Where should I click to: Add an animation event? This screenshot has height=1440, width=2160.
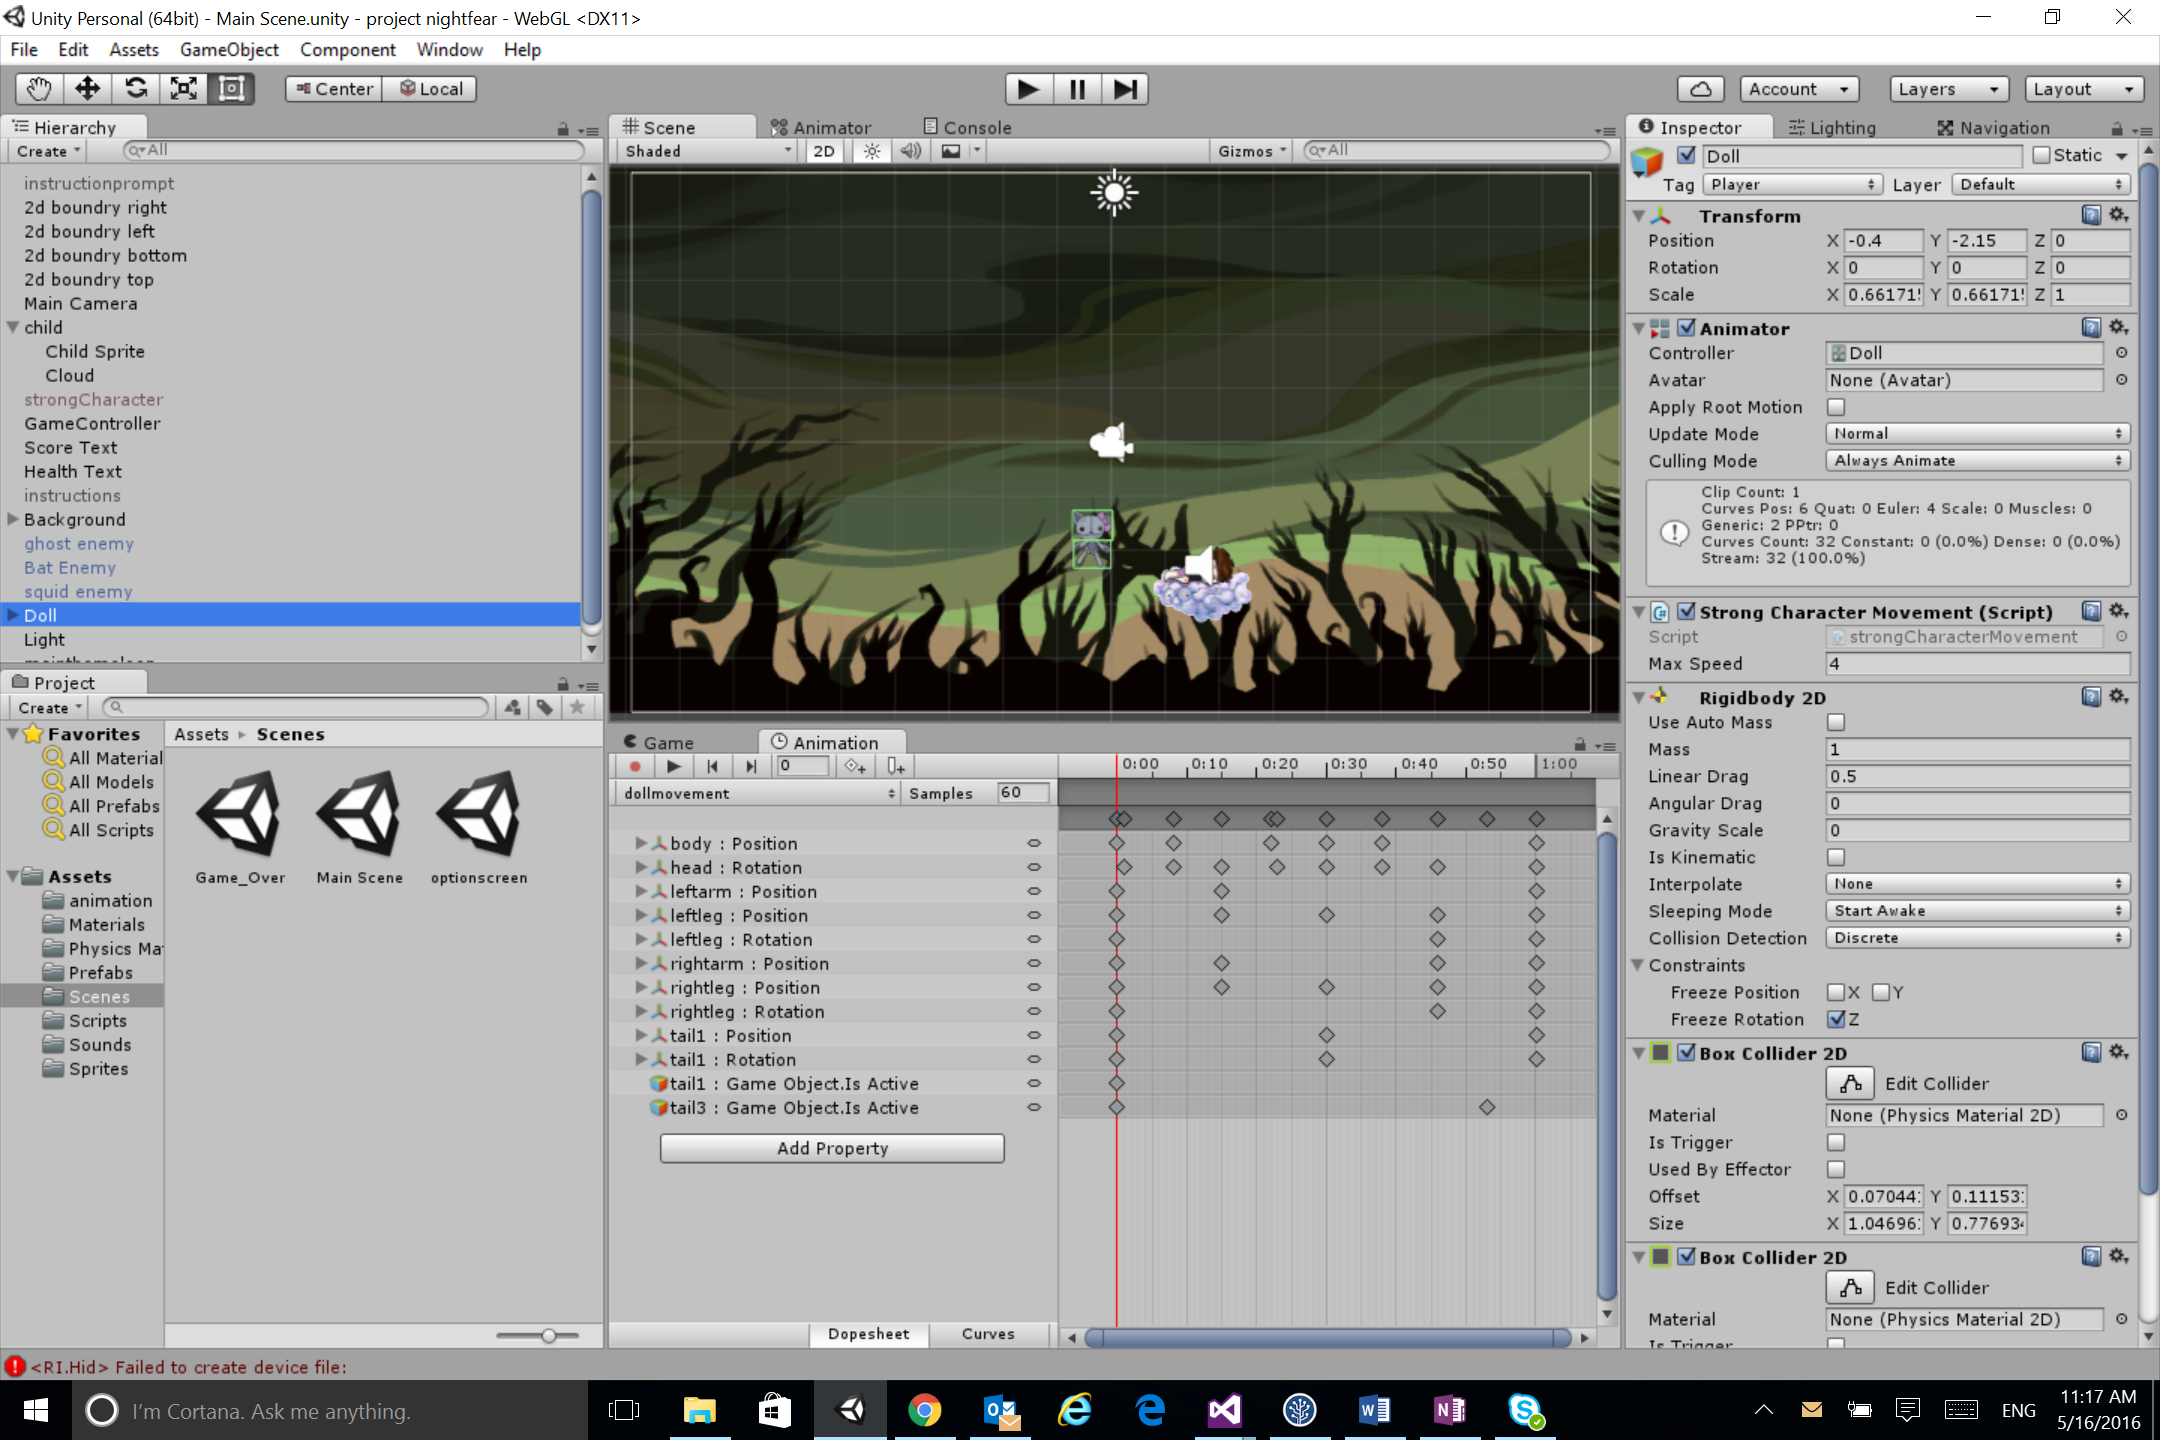[896, 766]
